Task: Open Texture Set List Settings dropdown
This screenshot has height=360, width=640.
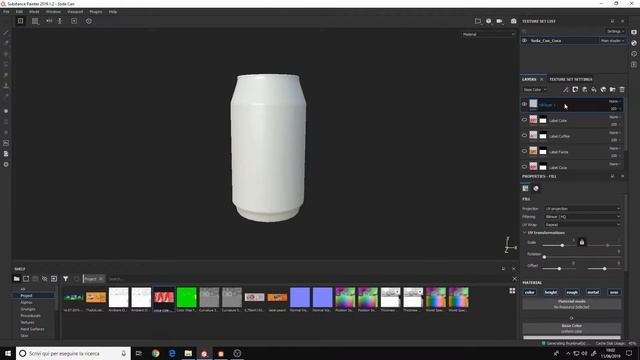Action: pos(616,31)
